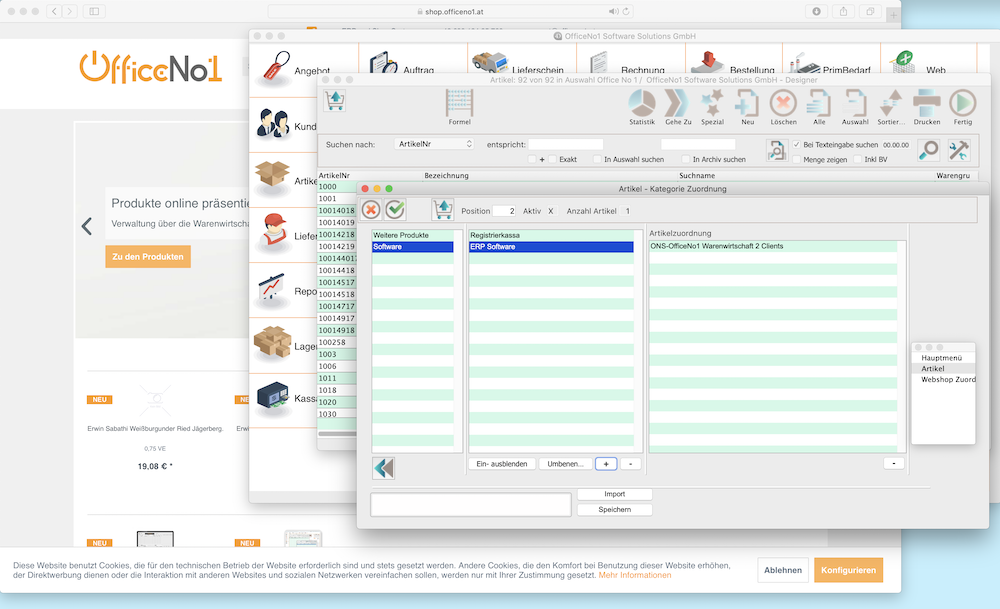
Task: Confirm with the green checkmark icon
Action: click(395, 209)
